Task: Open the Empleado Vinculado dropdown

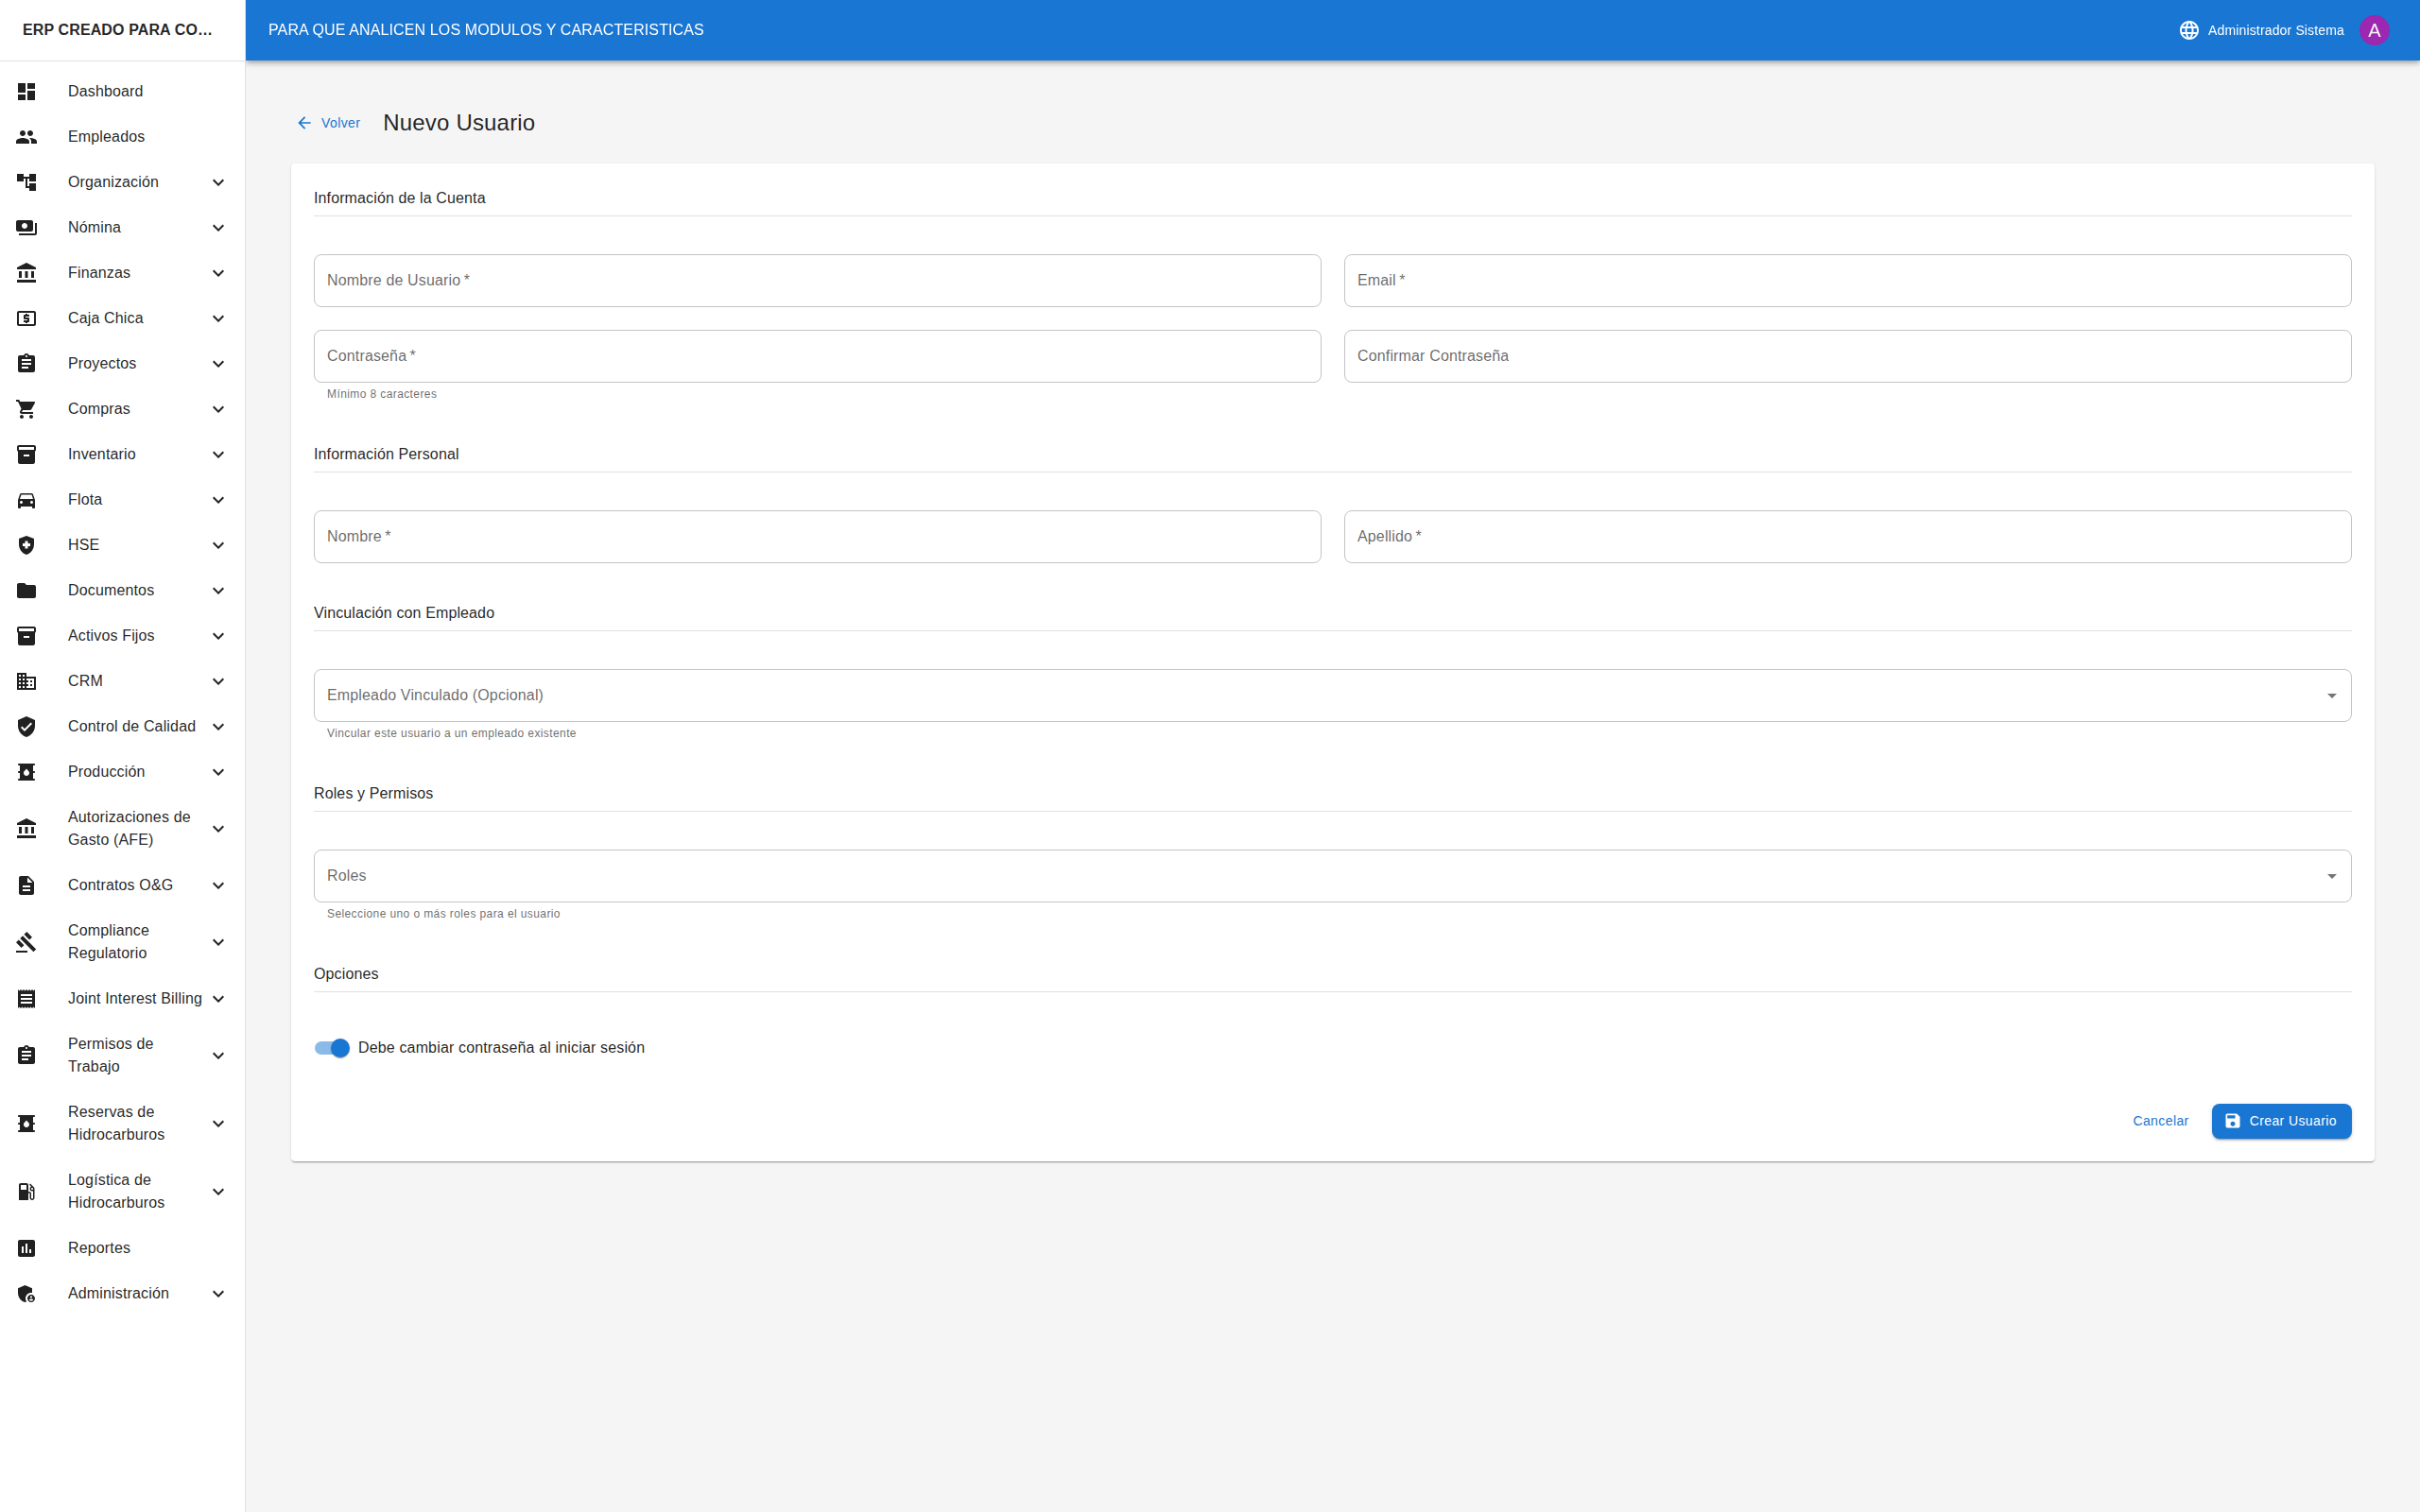Action: pyautogui.click(x=1331, y=696)
